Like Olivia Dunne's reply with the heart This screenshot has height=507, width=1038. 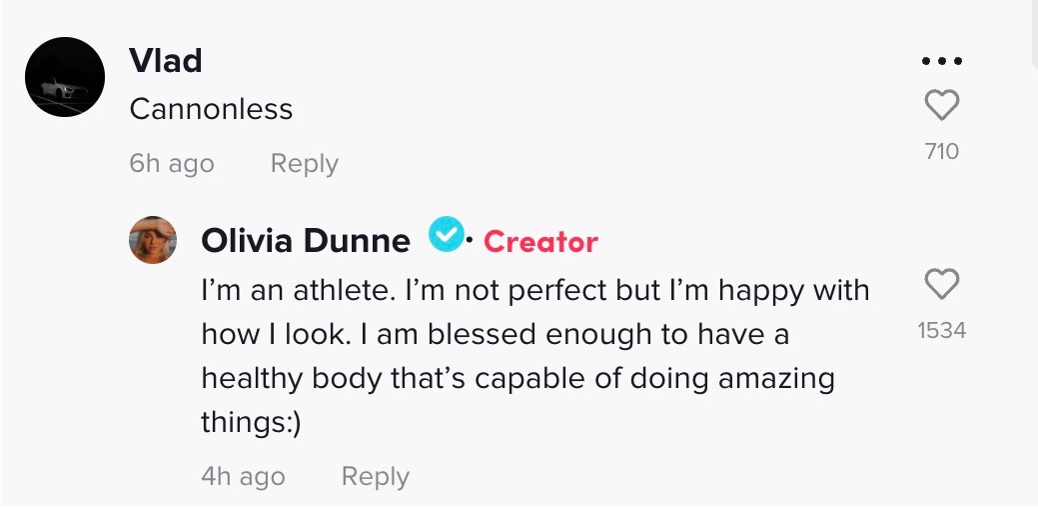(941, 285)
